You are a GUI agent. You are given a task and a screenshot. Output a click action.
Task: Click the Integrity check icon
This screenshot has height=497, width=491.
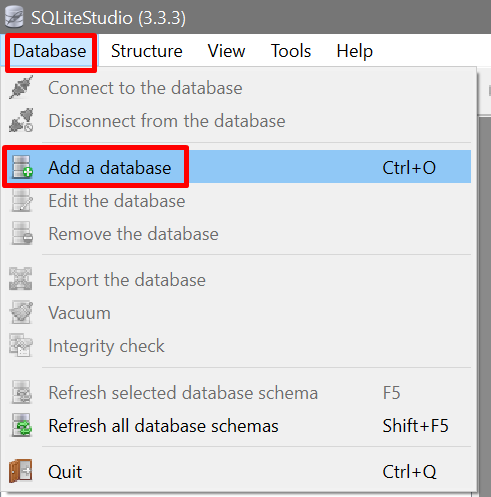21,345
